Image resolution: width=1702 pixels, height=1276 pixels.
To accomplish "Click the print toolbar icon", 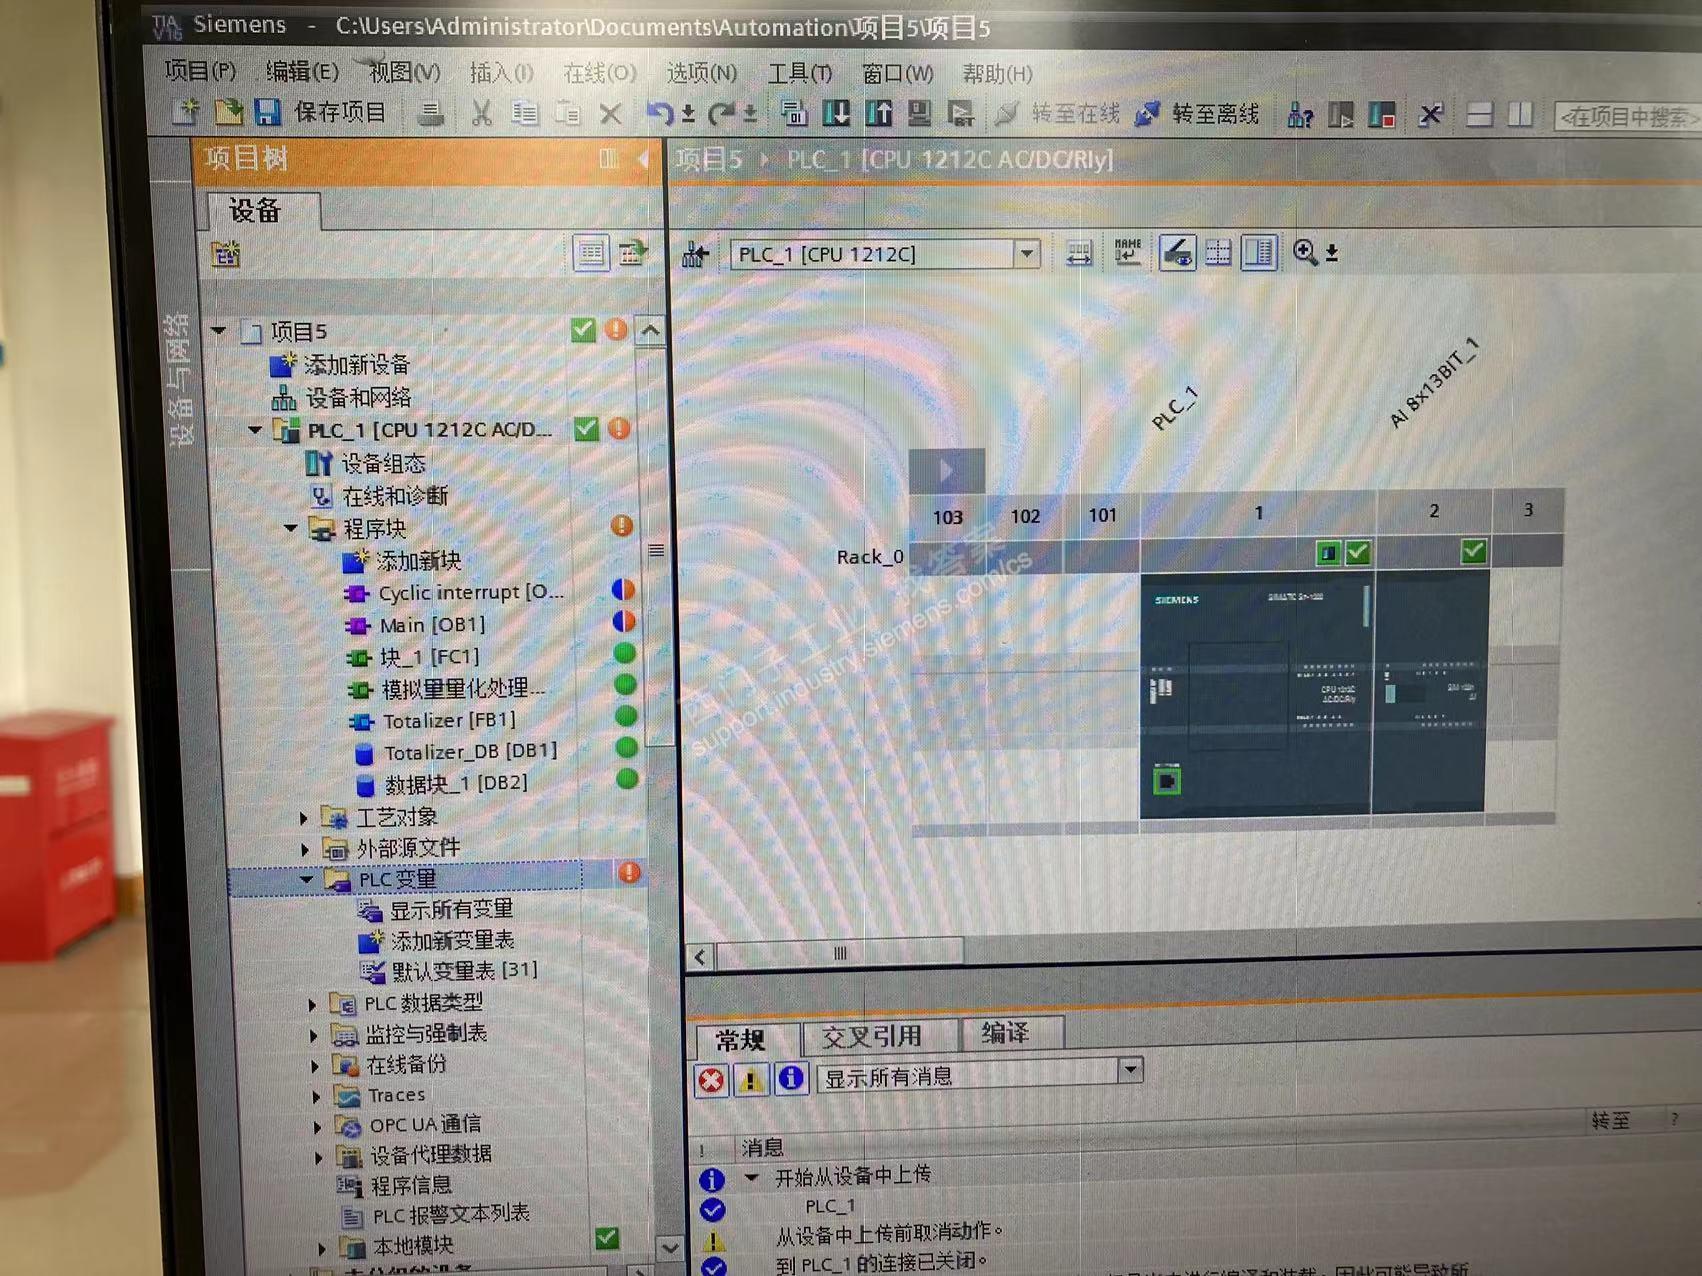I will (431, 114).
